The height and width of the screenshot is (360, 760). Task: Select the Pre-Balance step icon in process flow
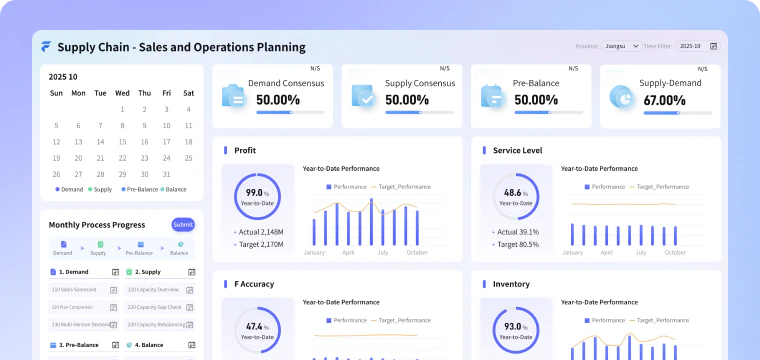pyautogui.click(x=141, y=244)
